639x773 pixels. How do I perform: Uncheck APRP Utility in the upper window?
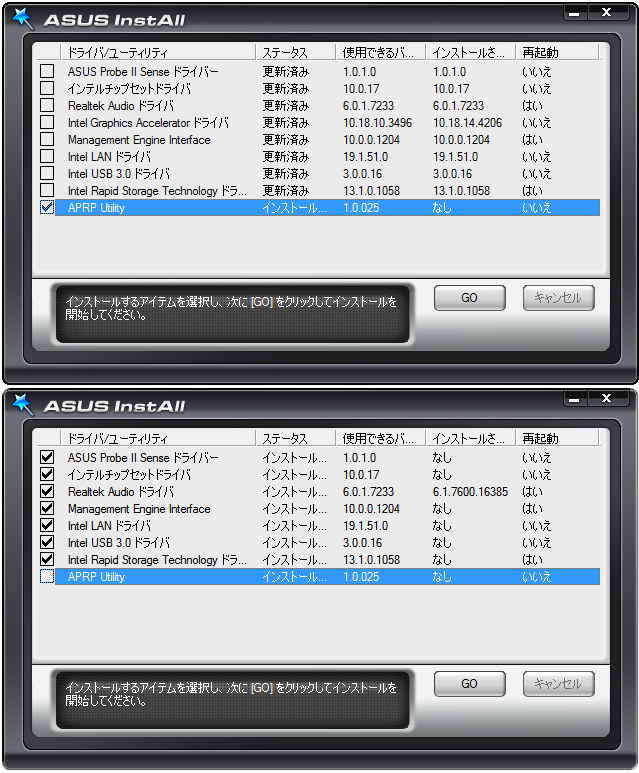(47, 208)
